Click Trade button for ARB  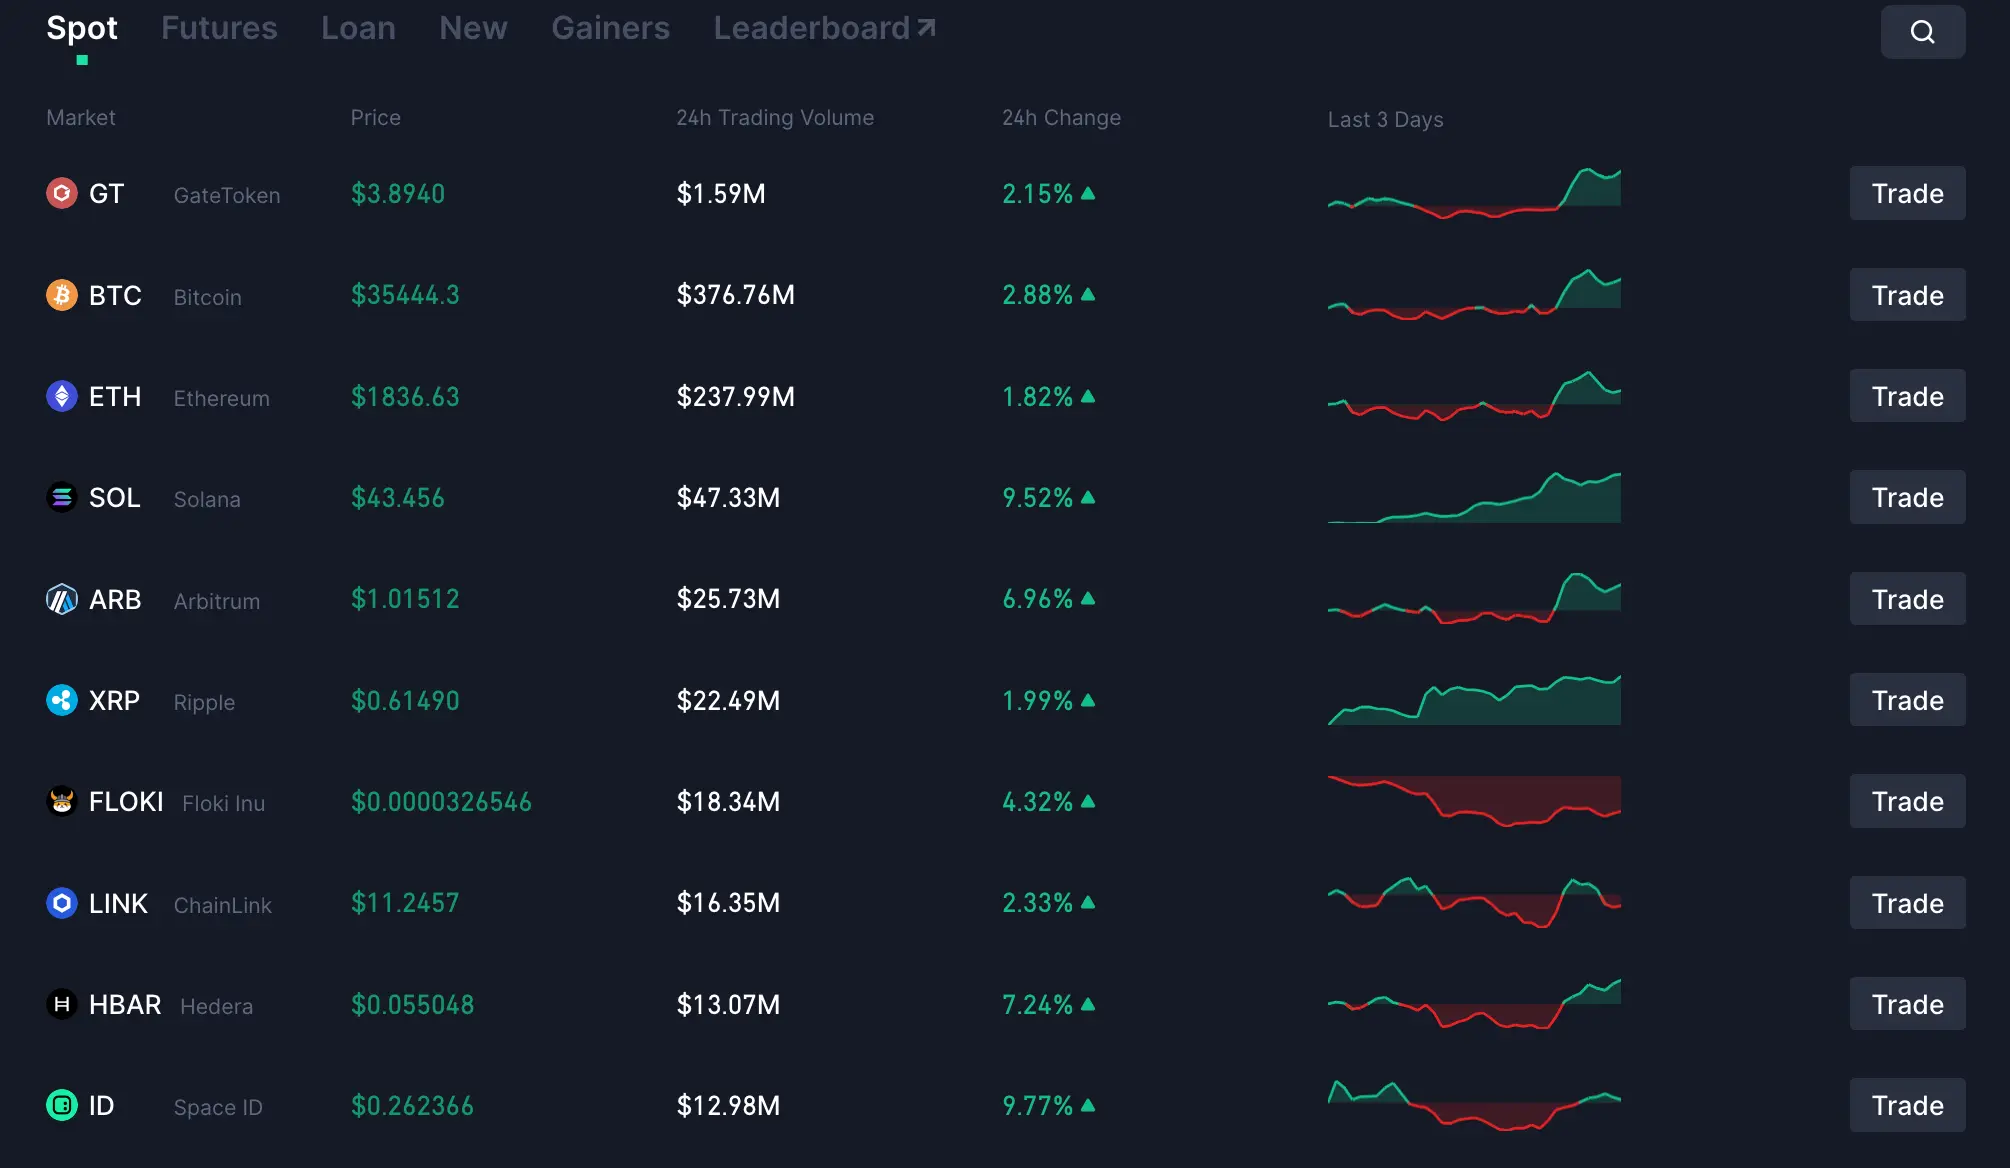click(x=1907, y=599)
